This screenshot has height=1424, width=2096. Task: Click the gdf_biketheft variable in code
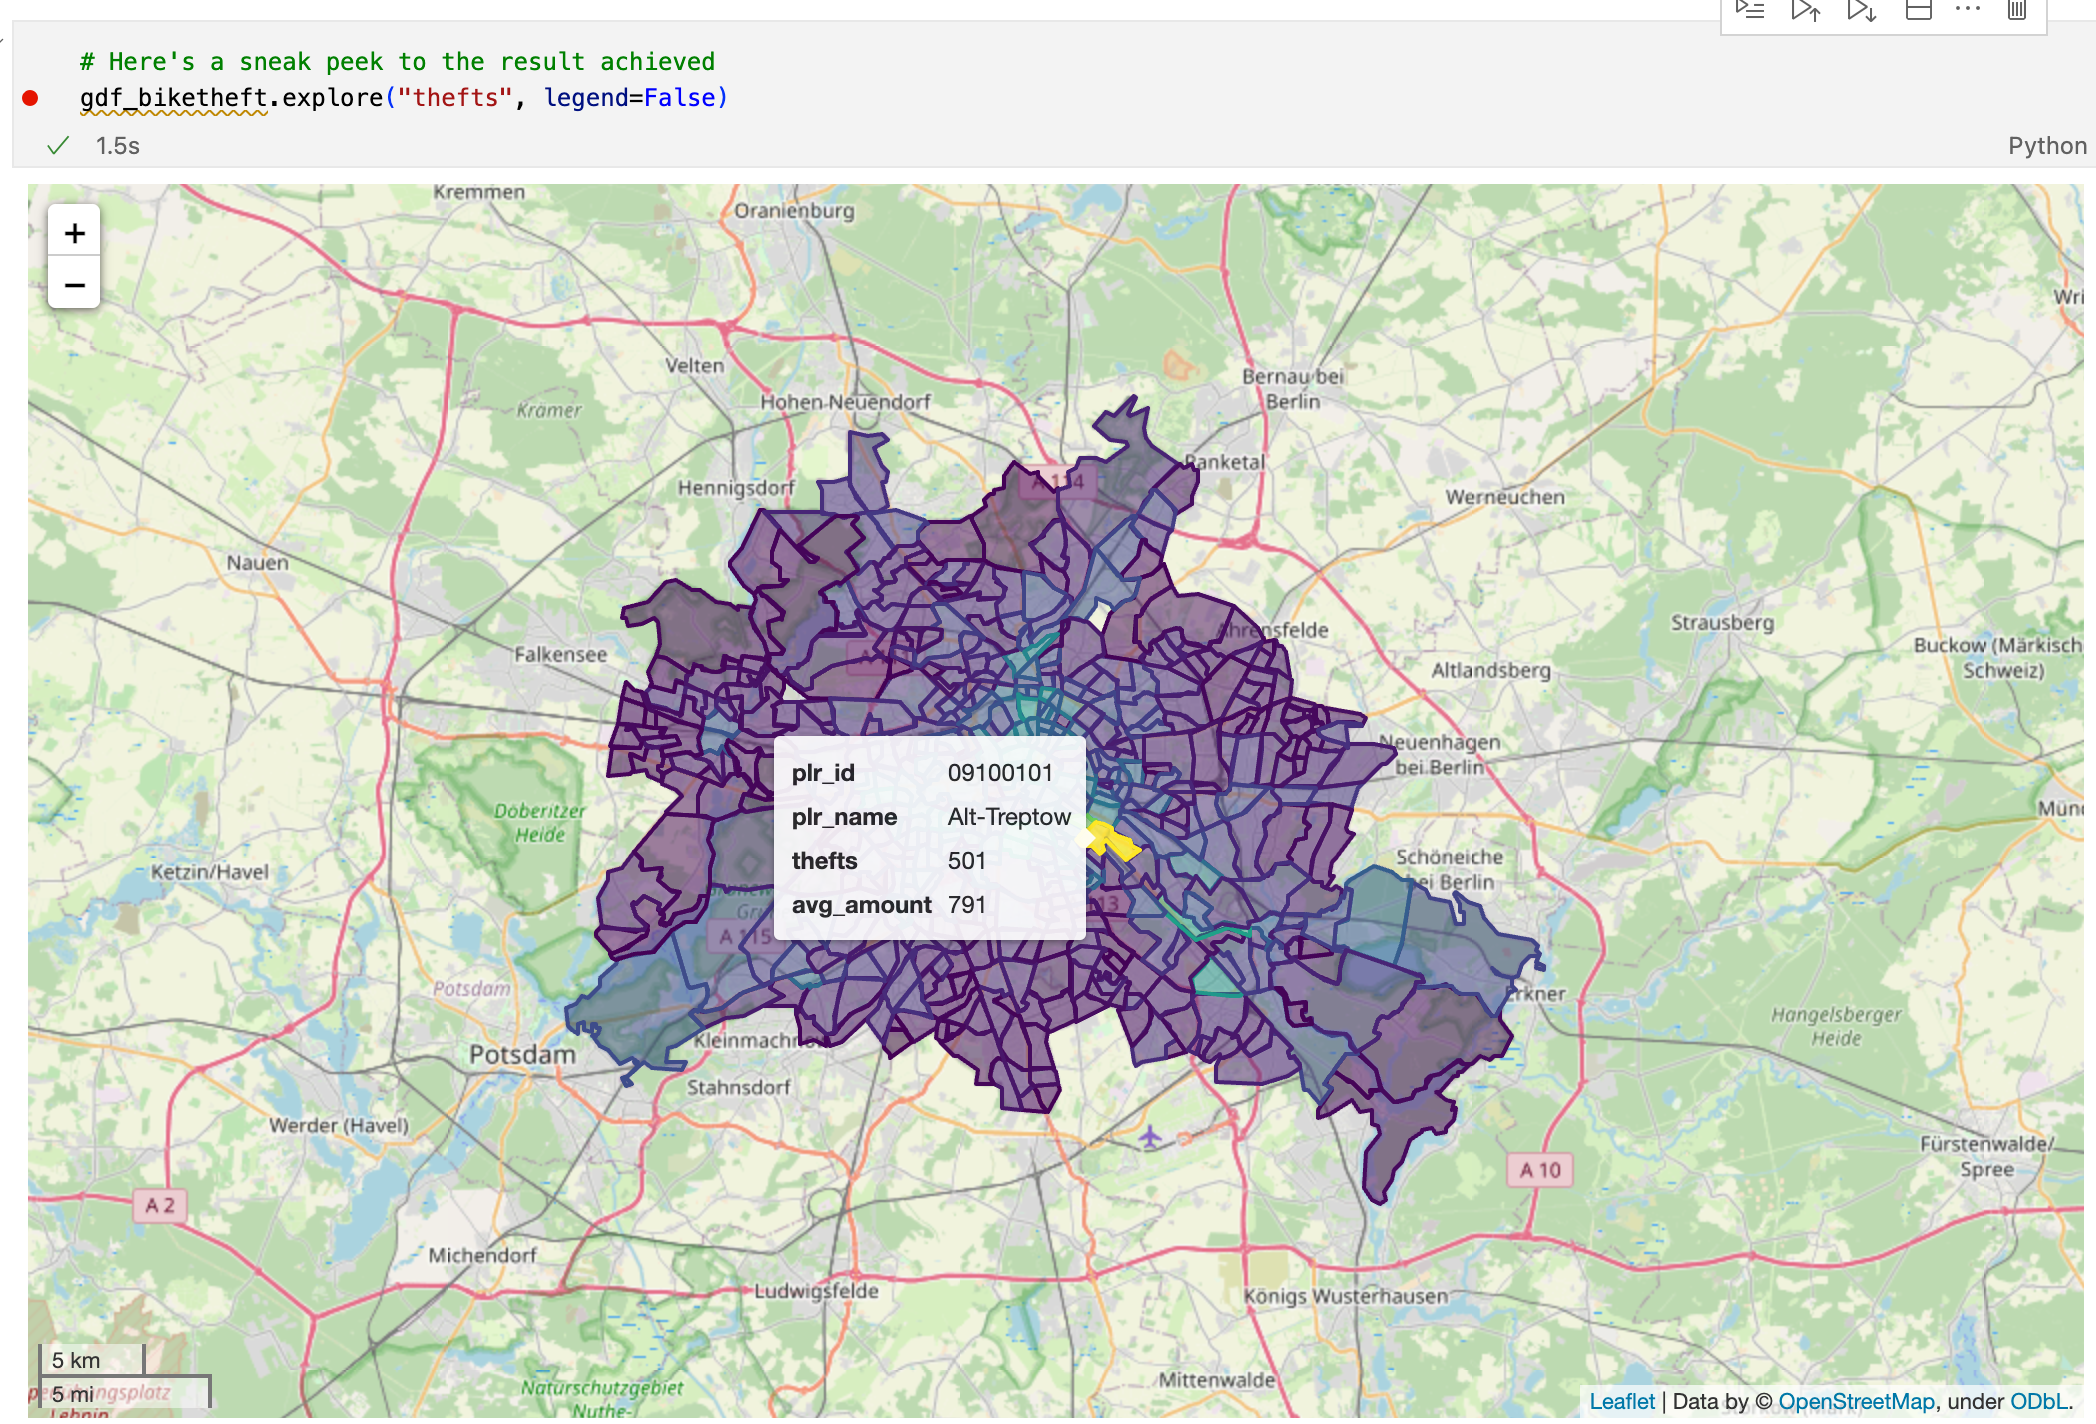tap(173, 98)
